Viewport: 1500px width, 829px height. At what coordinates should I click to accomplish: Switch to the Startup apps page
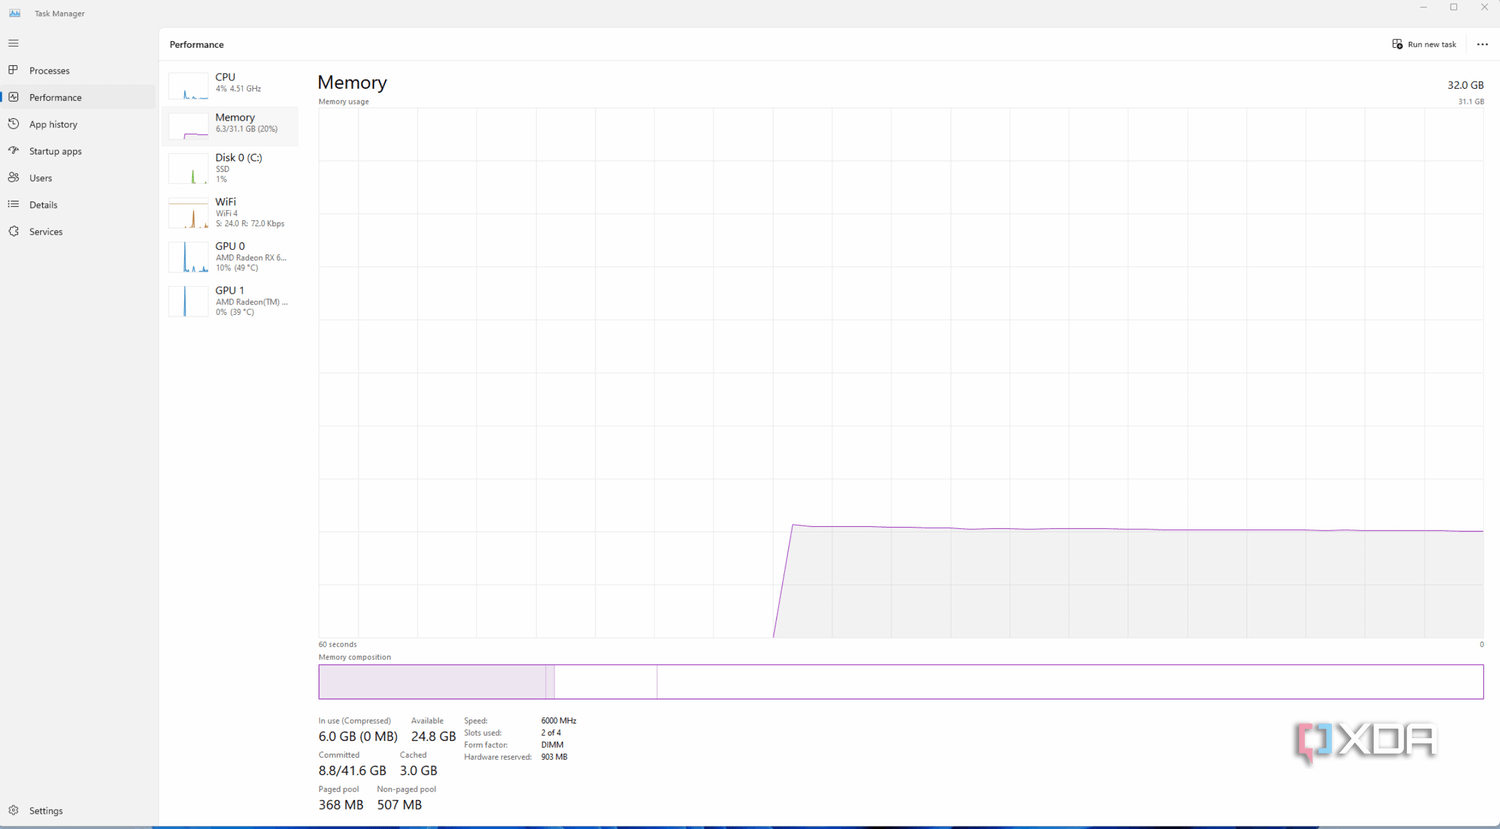[x=55, y=152]
